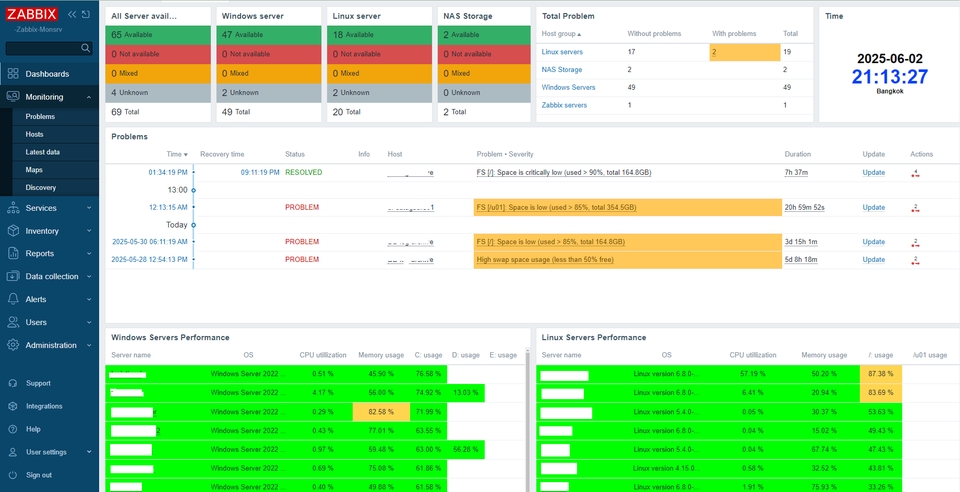Click Windows server '2 Unknown' gray bar

(269, 93)
